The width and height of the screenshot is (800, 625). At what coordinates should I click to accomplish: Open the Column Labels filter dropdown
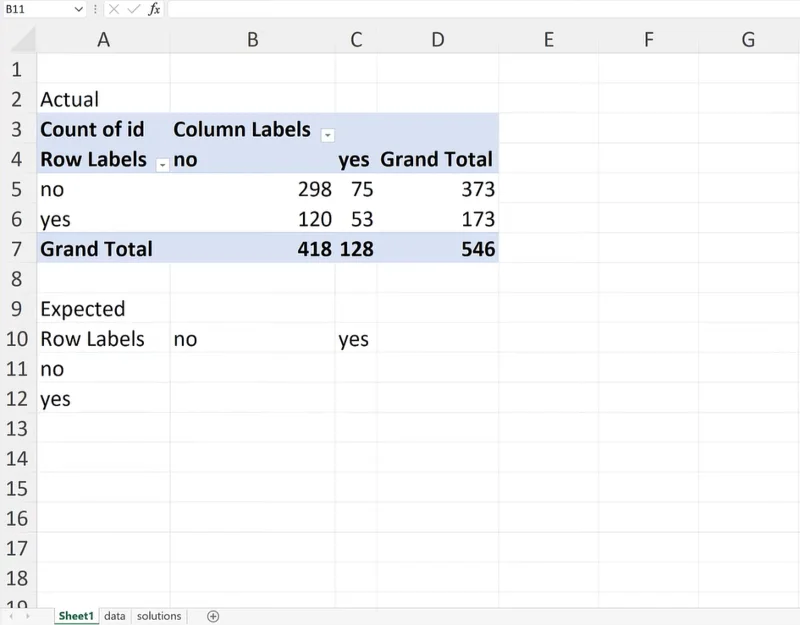pos(328,135)
